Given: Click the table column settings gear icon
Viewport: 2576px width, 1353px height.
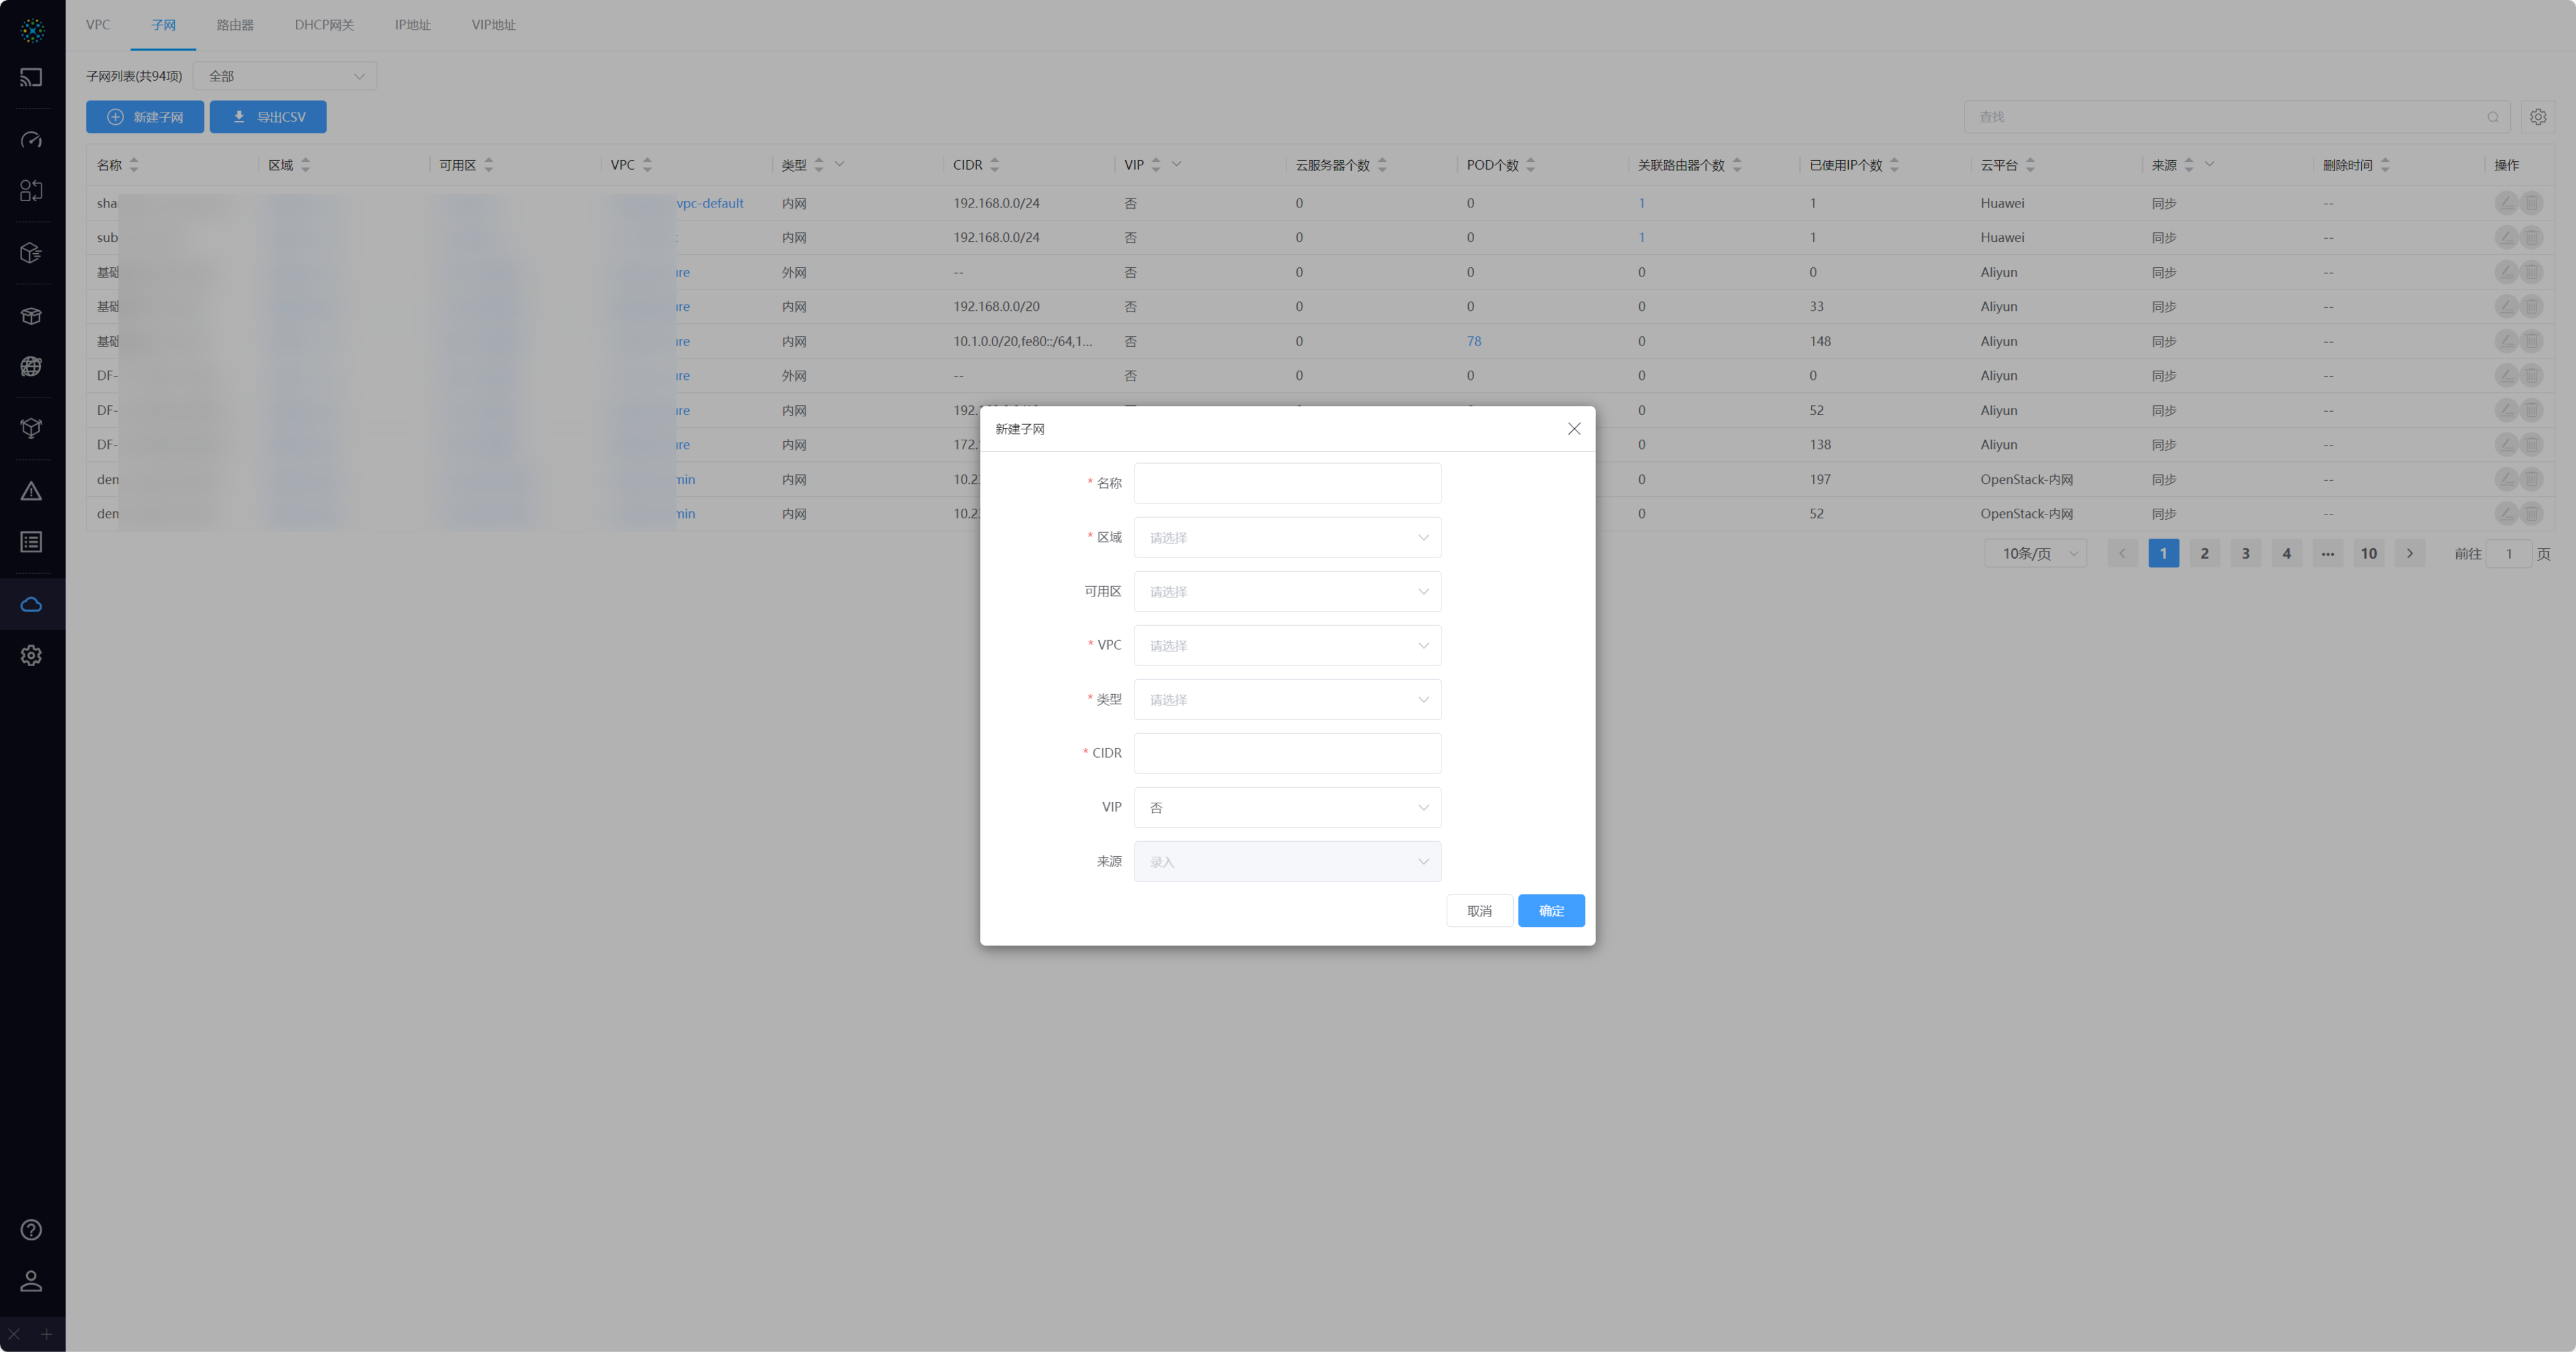Looking at the screenshot, I should [x=2538, y=117].
